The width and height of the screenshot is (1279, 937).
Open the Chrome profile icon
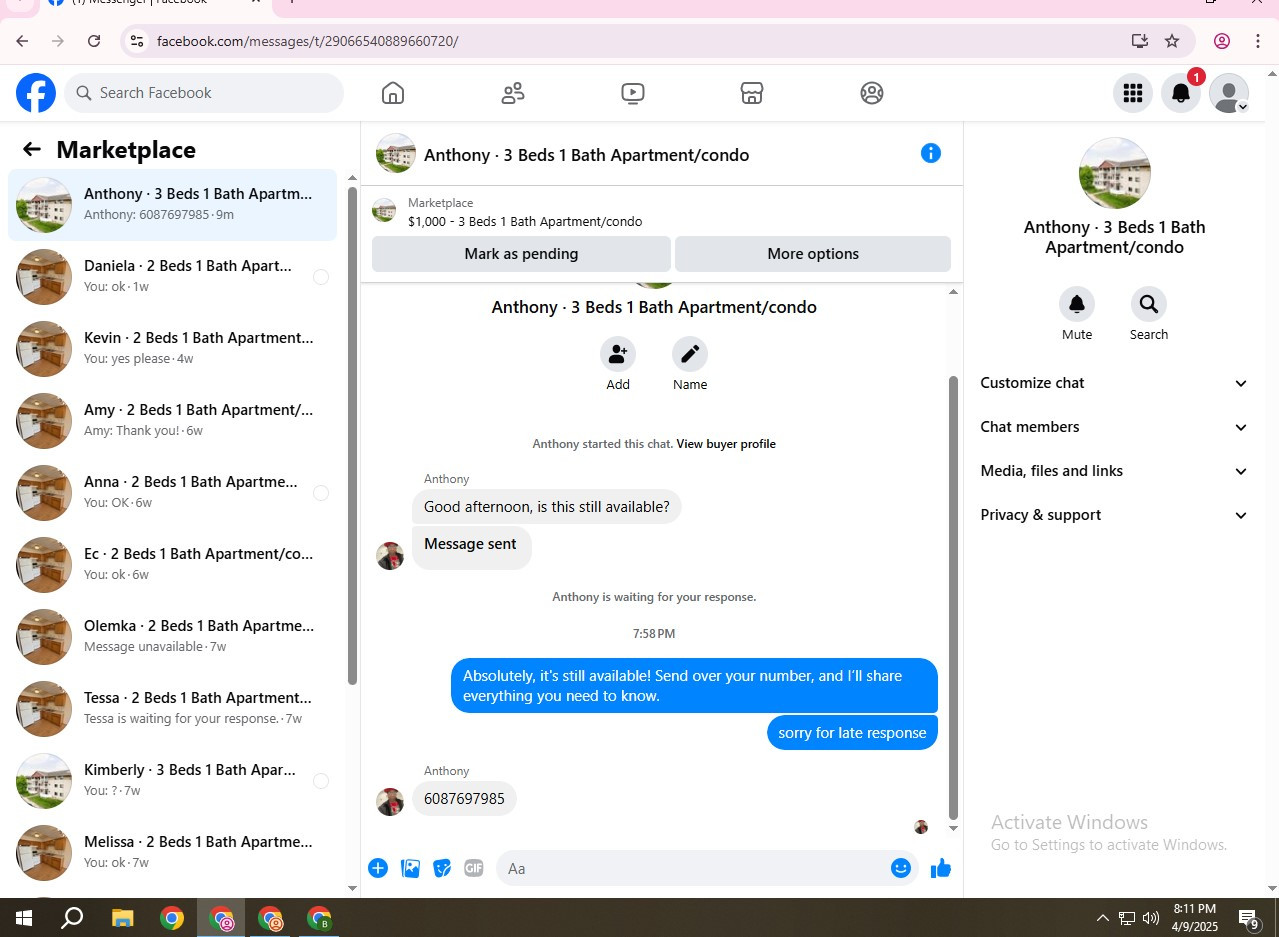coord(1222,41)
